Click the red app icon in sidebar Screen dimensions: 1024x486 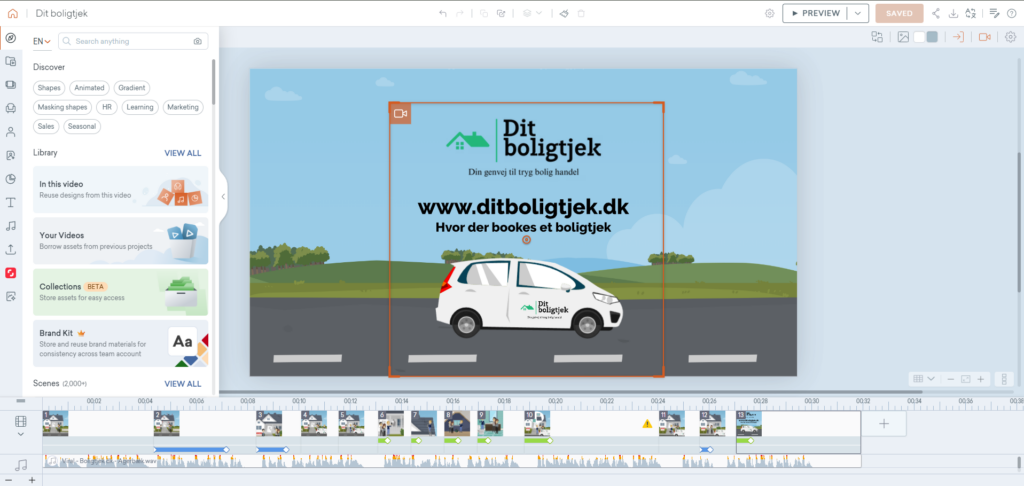coord(10,273)
